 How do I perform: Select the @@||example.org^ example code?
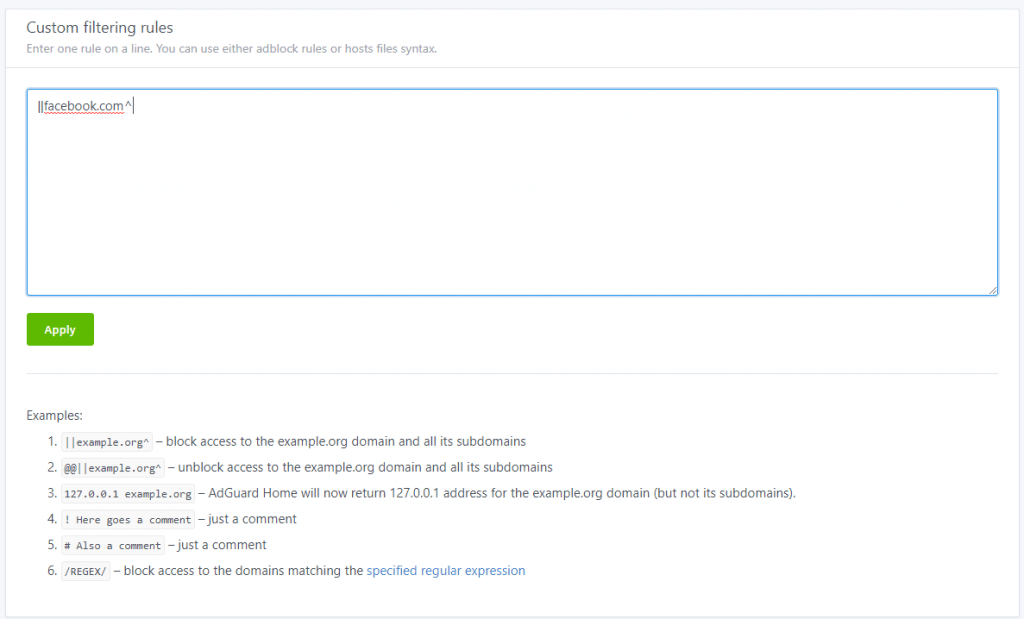click(112, 468)
